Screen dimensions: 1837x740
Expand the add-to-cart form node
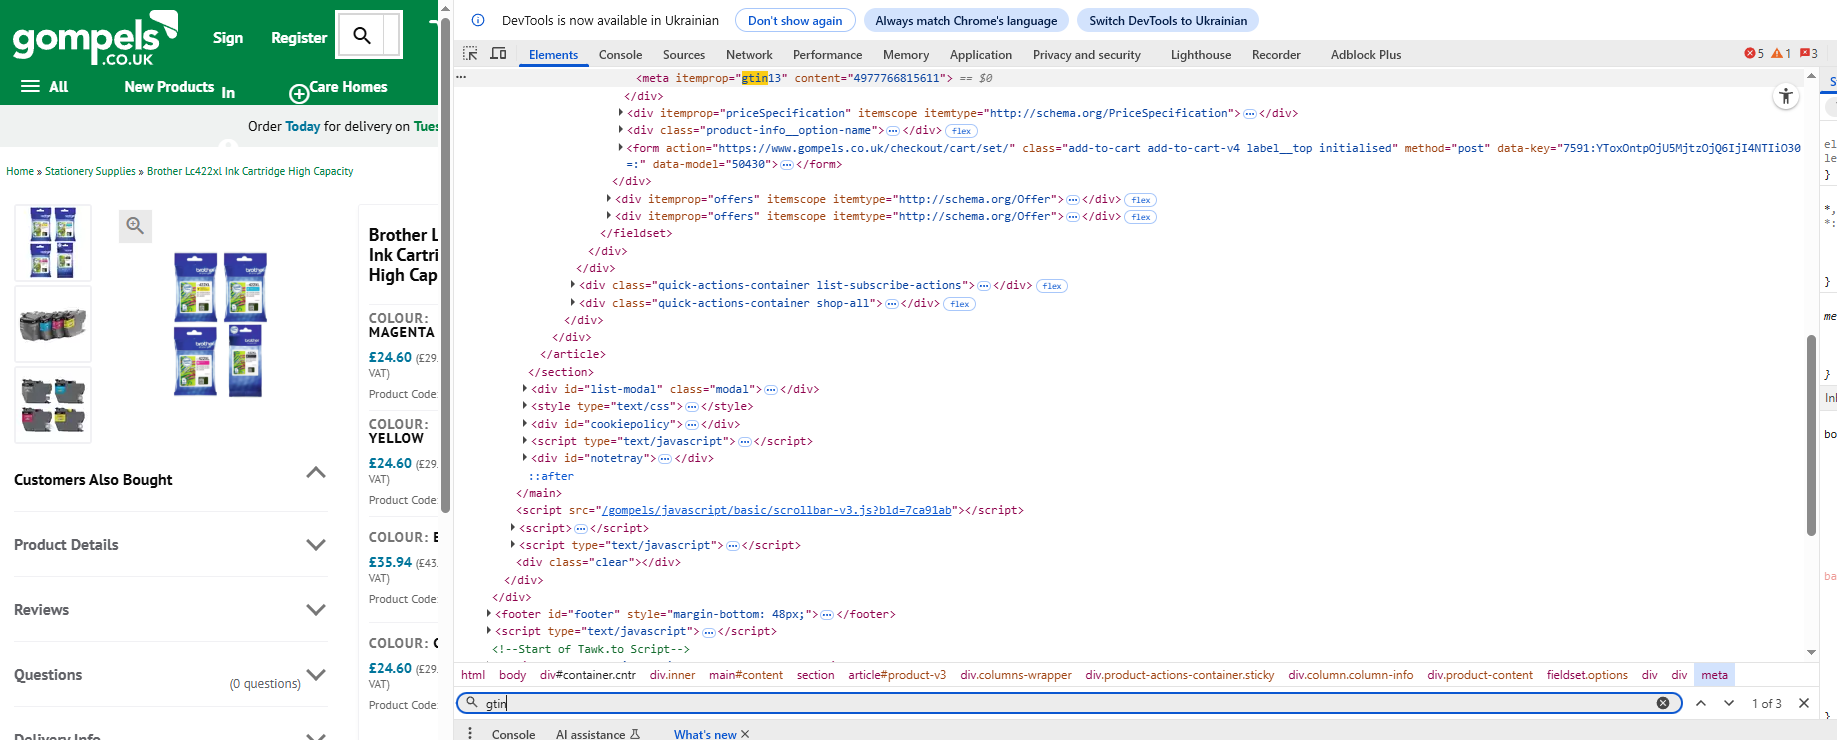click(x=621, y=148)
